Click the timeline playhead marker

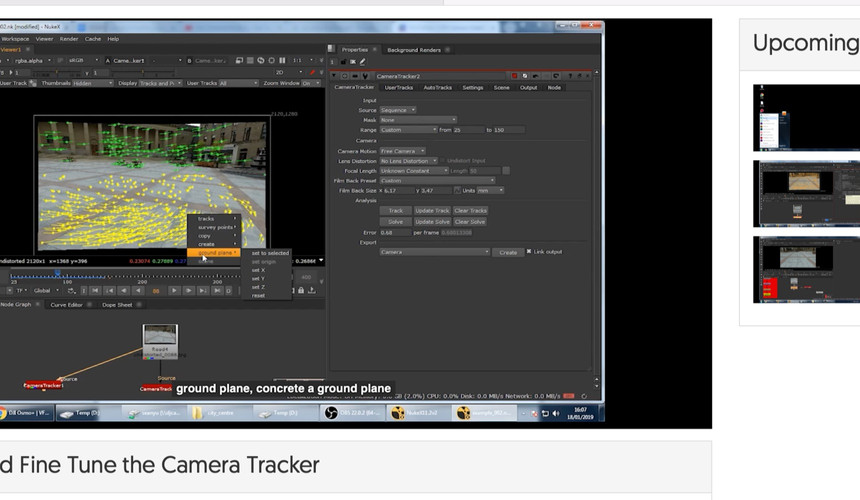tap(57, 272)
